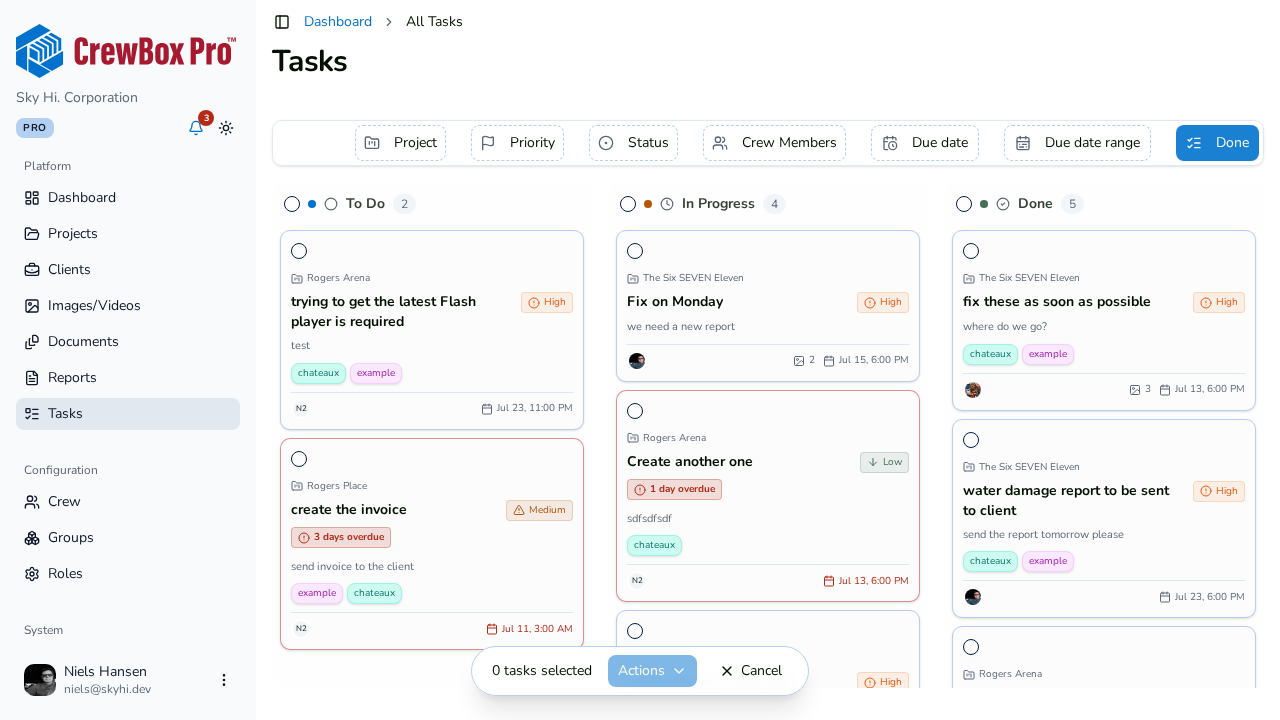This screenshot has height=720, width=1280.
Task: Click the assignee avatar on Fix on Monday card
Action: point(637,361)
